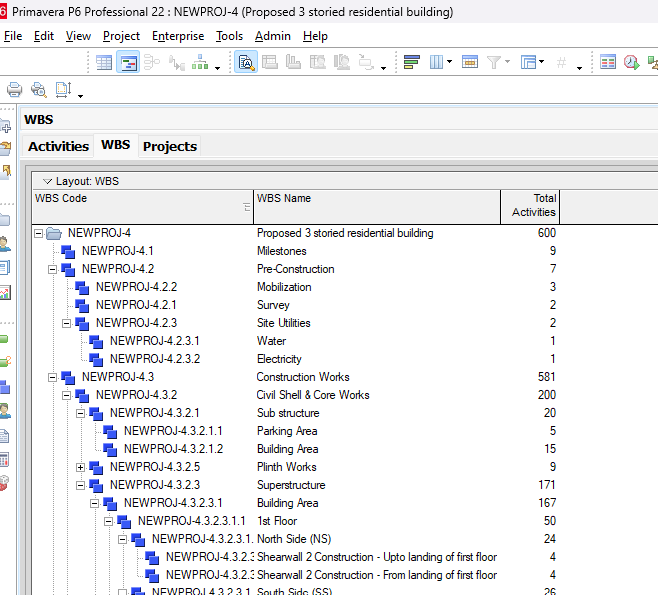The height and width of the screenshot is (595, 658).
Task: Select the Gantt Chart view icon
Action: click(128, 62)
